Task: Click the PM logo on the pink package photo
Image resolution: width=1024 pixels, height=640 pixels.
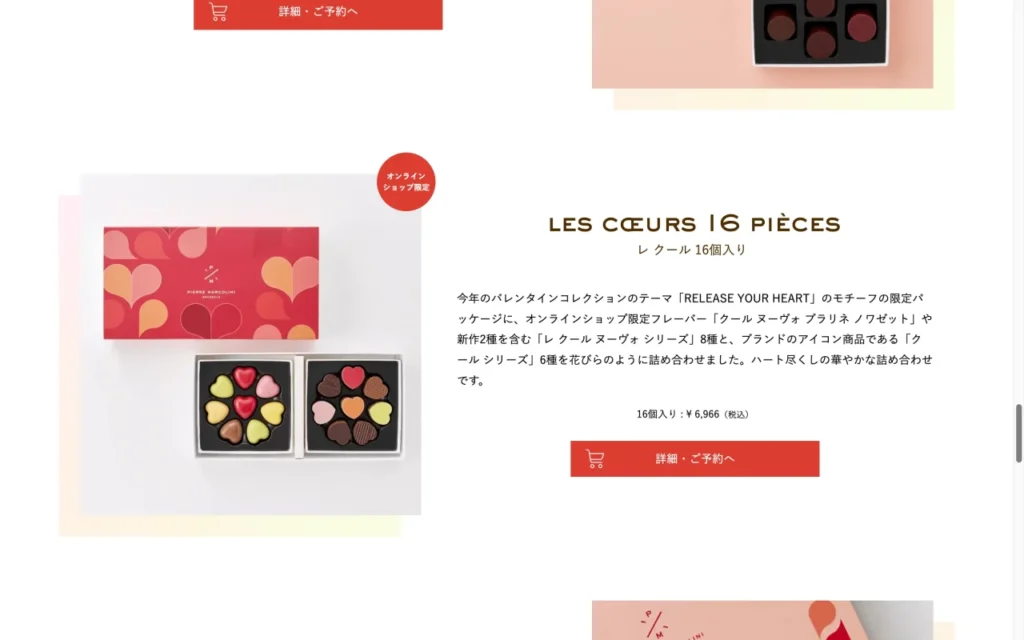Action: [654, 624]
